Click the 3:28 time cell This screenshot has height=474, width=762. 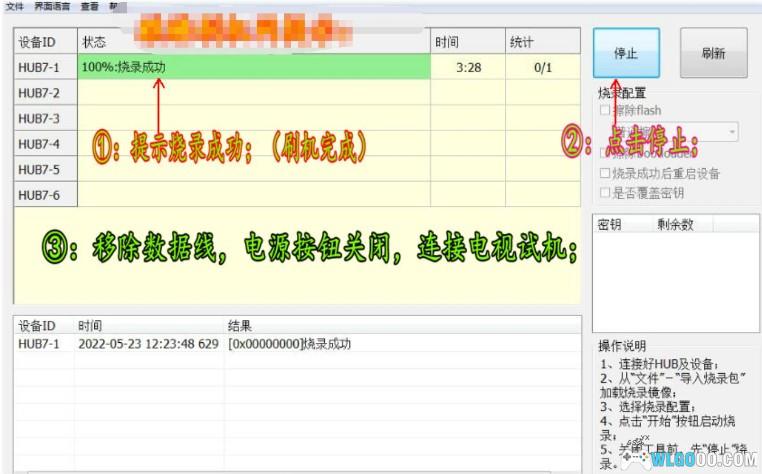pos(468,67)
